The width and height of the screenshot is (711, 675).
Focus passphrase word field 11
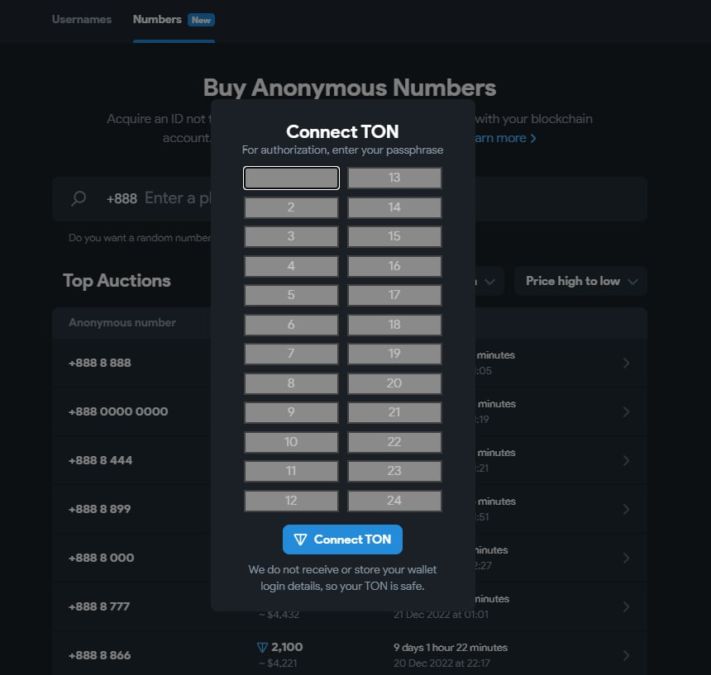(x=291, y=471)
